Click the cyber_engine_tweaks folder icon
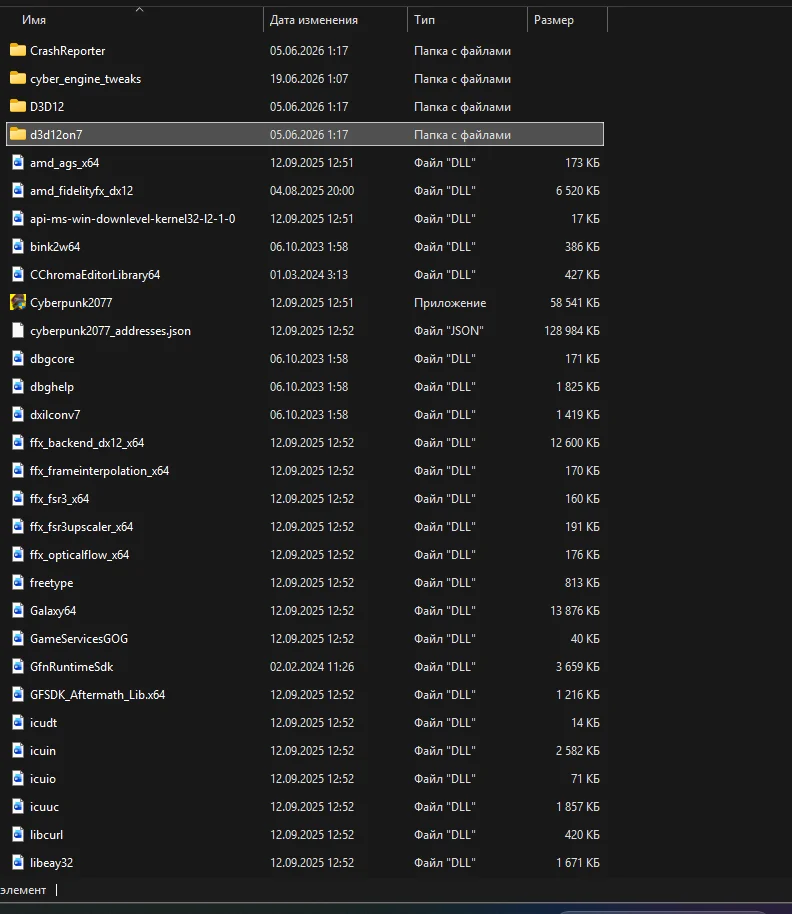 18,79
